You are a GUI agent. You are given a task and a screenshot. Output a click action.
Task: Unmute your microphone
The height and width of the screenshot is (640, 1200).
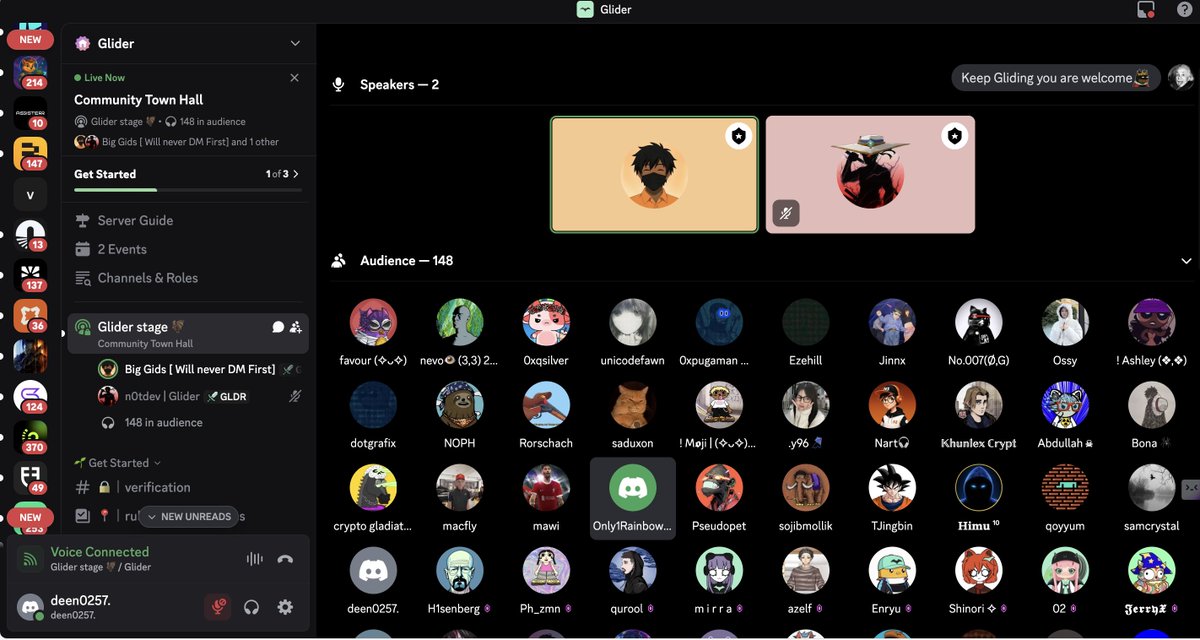[x=218, y=607]
